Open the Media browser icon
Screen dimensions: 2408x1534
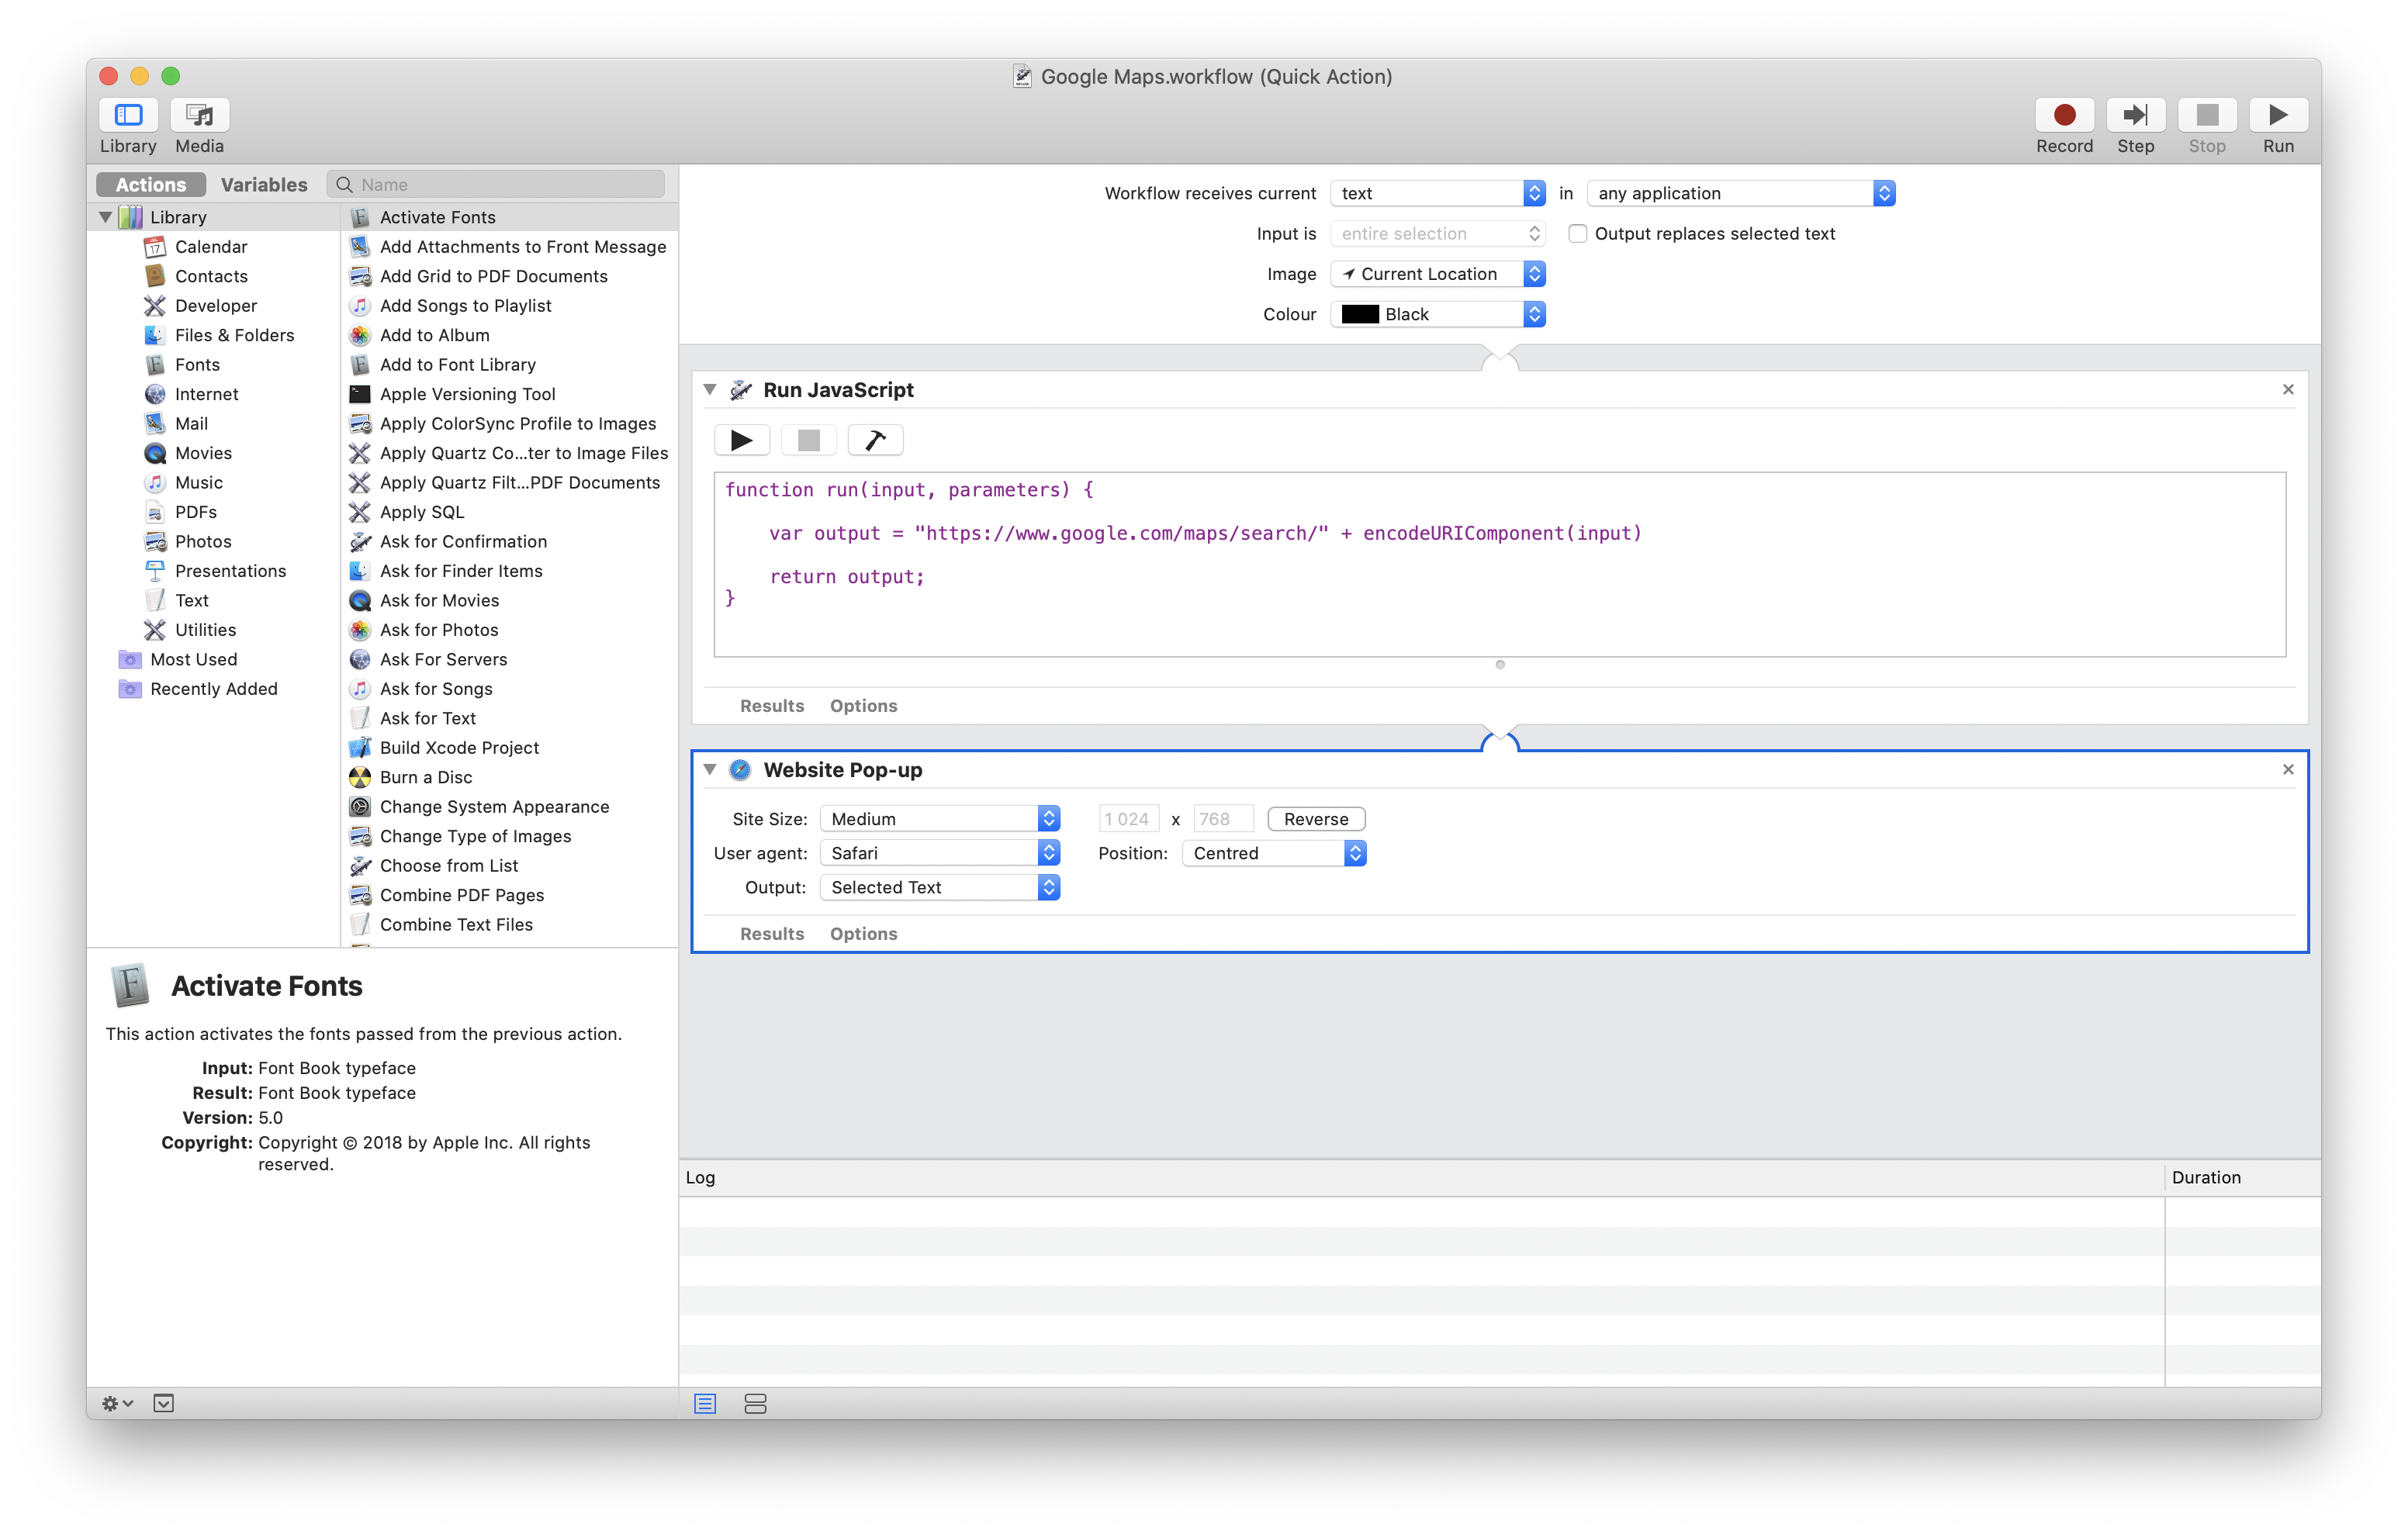coord(199,116)
